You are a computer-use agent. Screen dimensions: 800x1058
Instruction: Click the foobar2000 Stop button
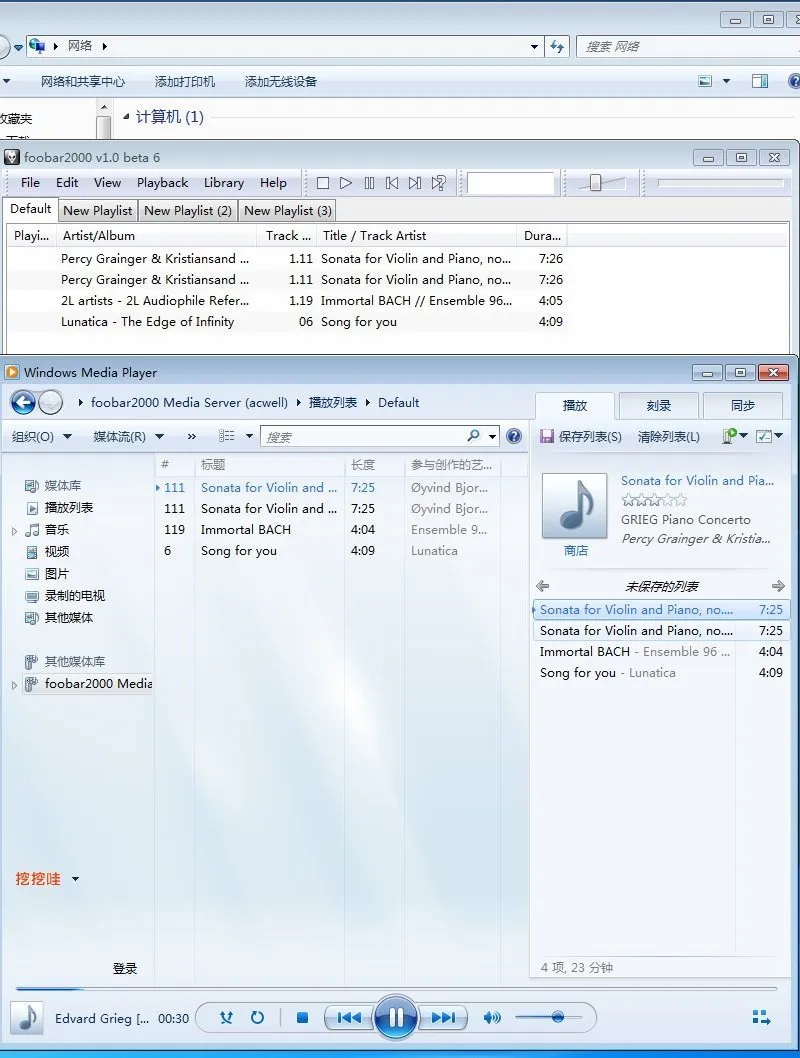pyautogui.click(x=323, y=183)
